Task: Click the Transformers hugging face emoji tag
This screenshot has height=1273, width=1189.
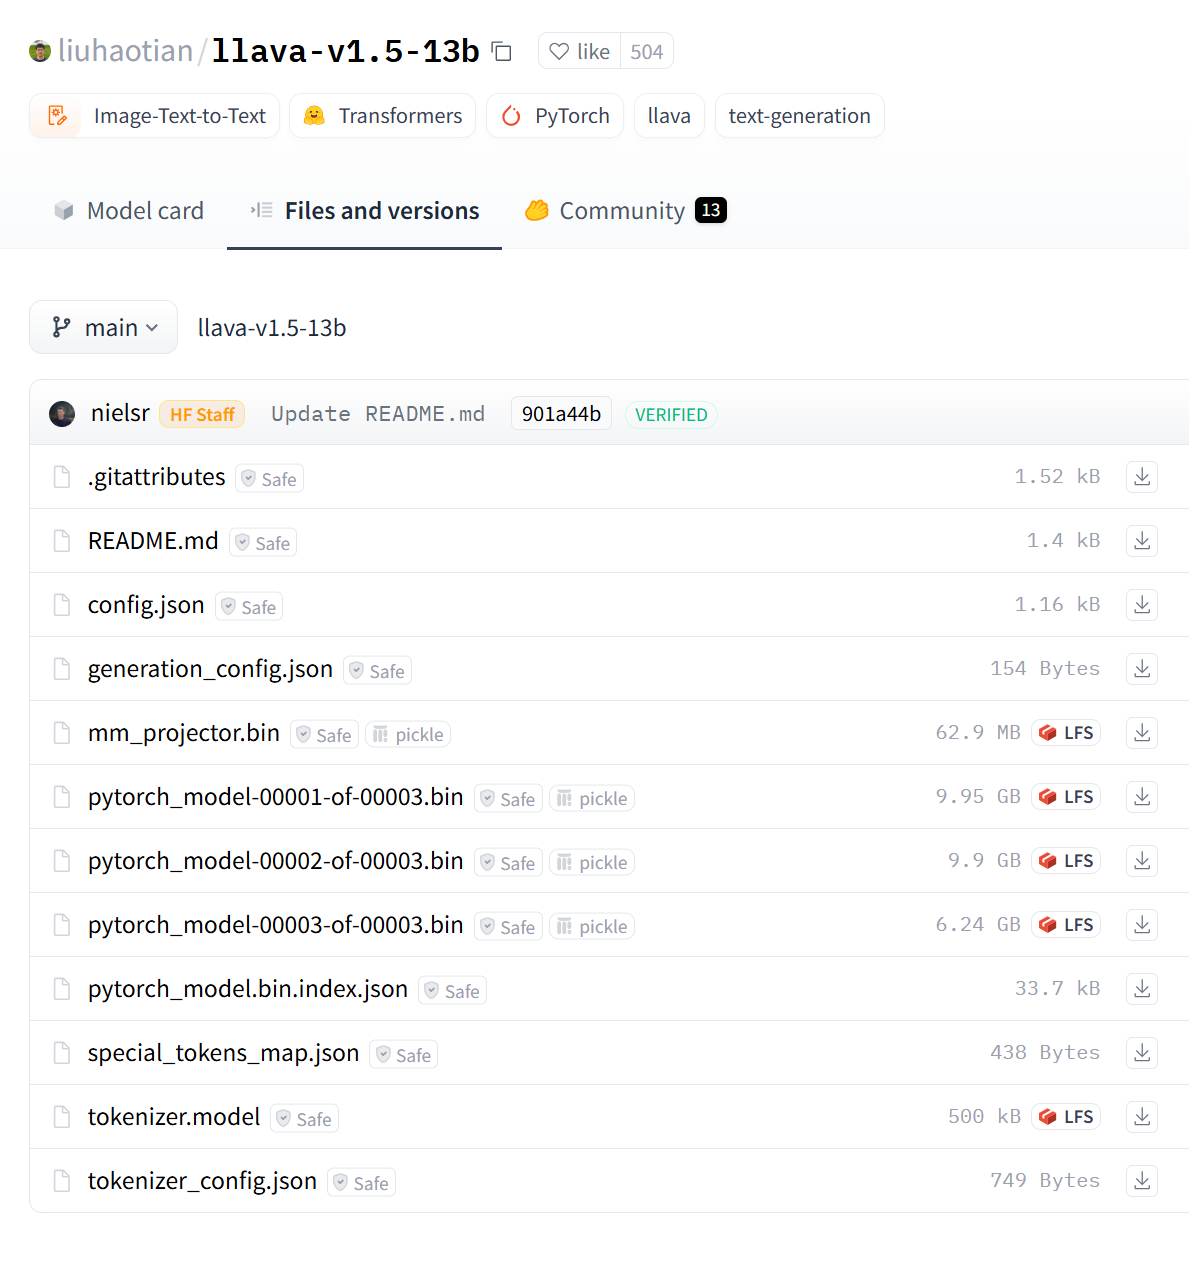Action: (314, 115)
